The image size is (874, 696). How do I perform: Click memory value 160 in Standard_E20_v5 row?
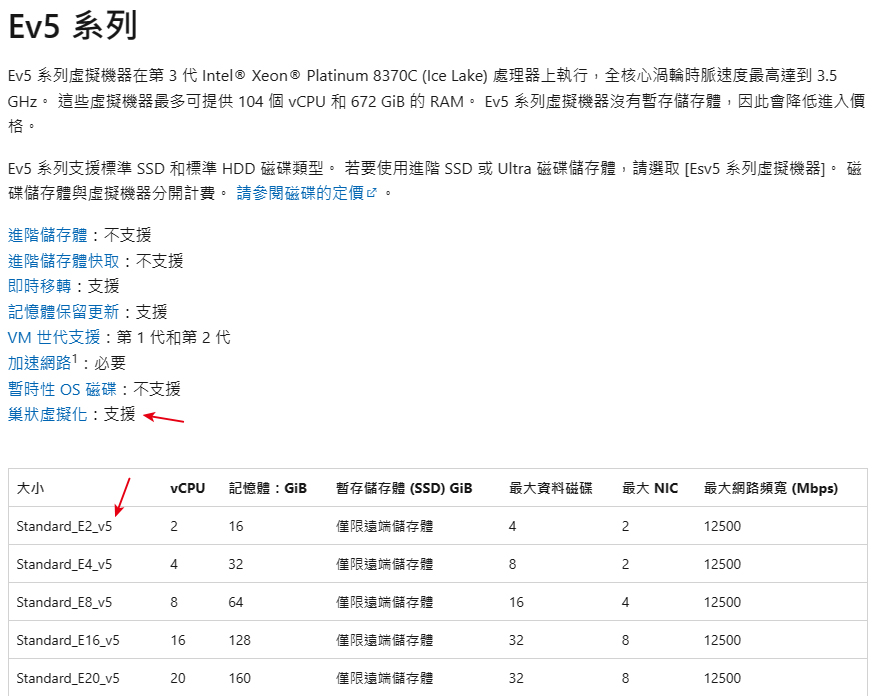point(240,678)
